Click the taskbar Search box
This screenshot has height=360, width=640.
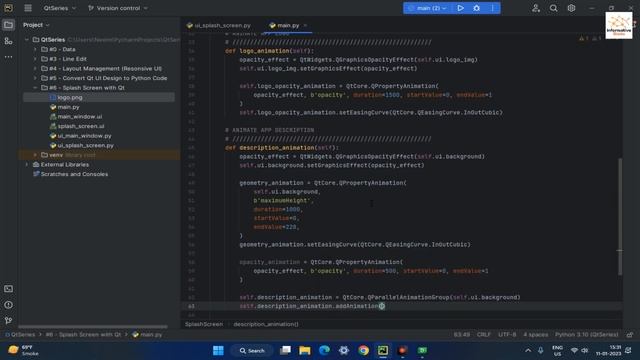coord(252,350)
